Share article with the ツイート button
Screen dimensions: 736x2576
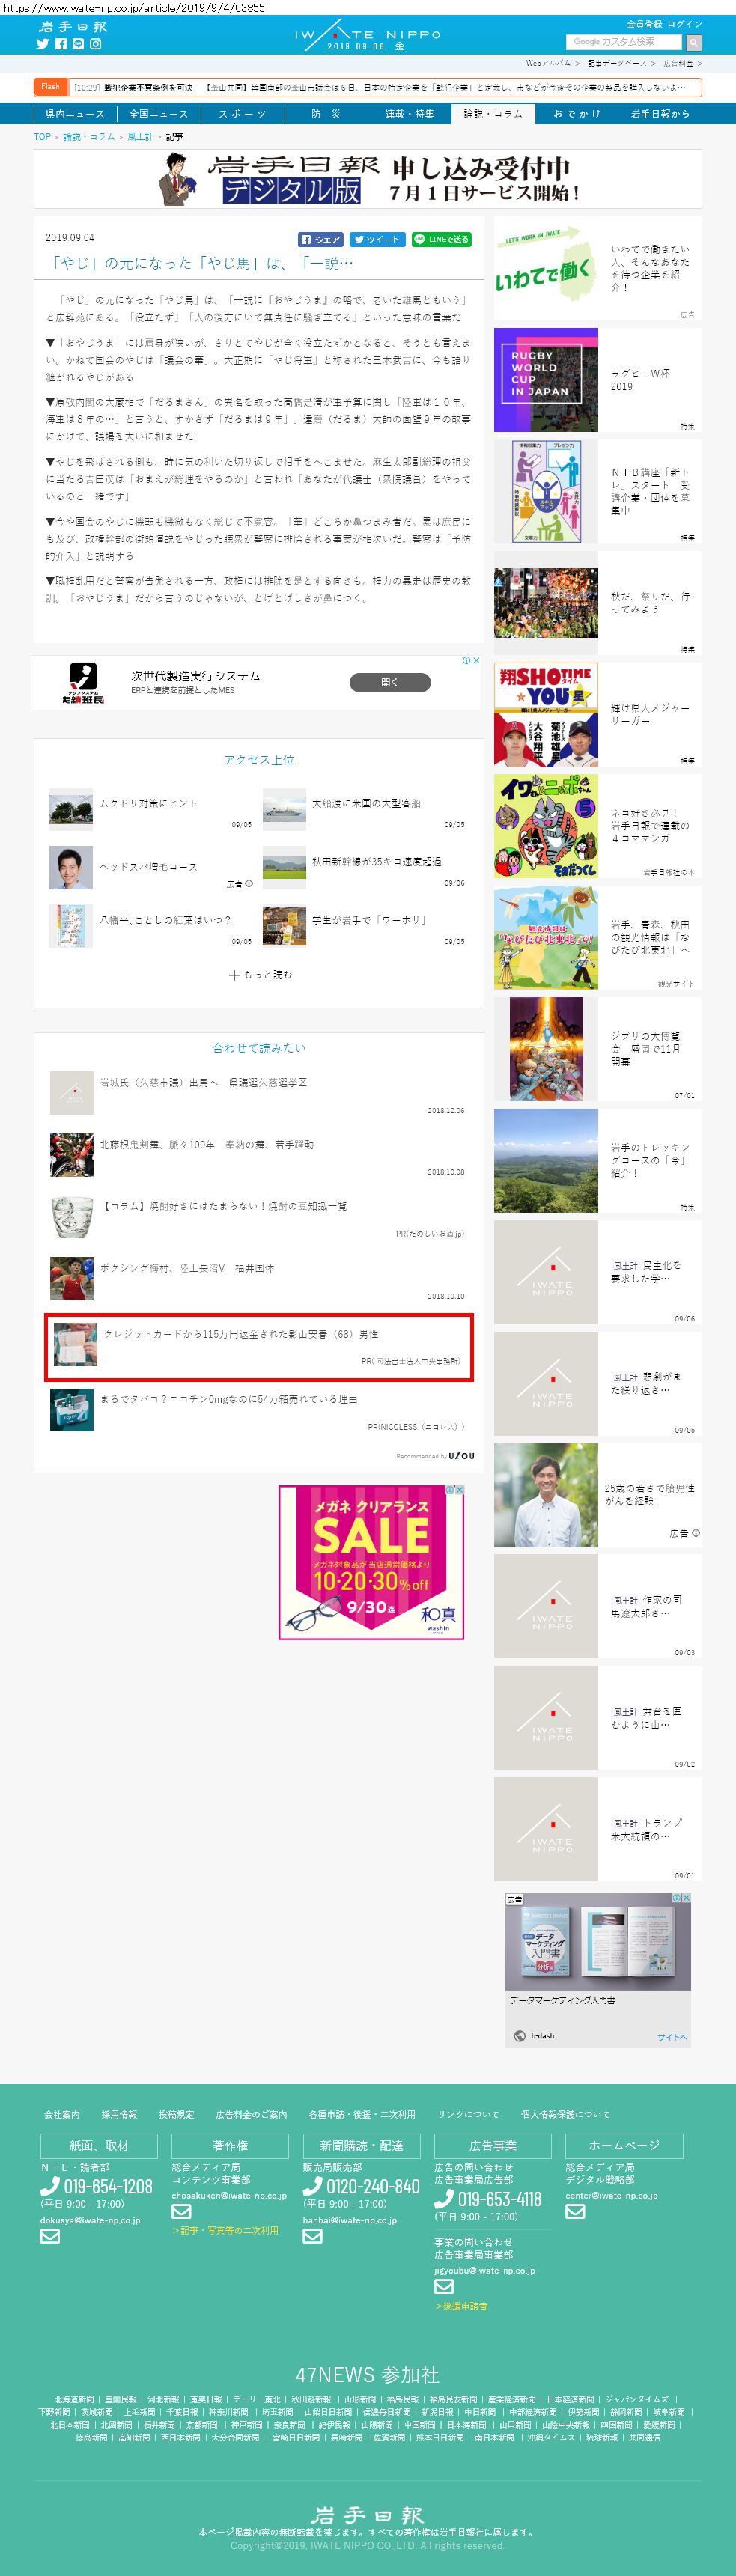(378, 240)
